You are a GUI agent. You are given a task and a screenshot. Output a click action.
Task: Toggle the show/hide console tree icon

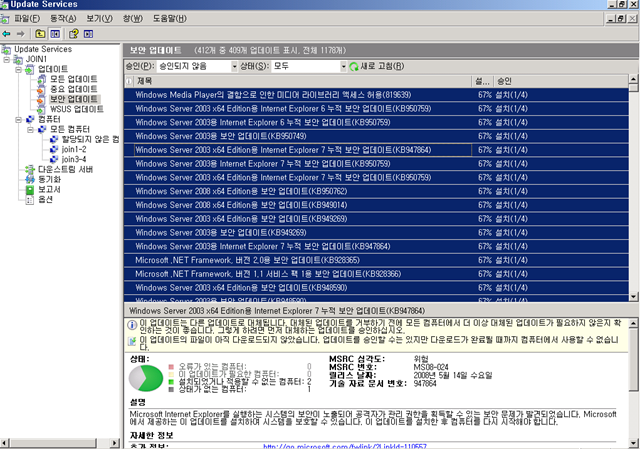coord(55,34)
